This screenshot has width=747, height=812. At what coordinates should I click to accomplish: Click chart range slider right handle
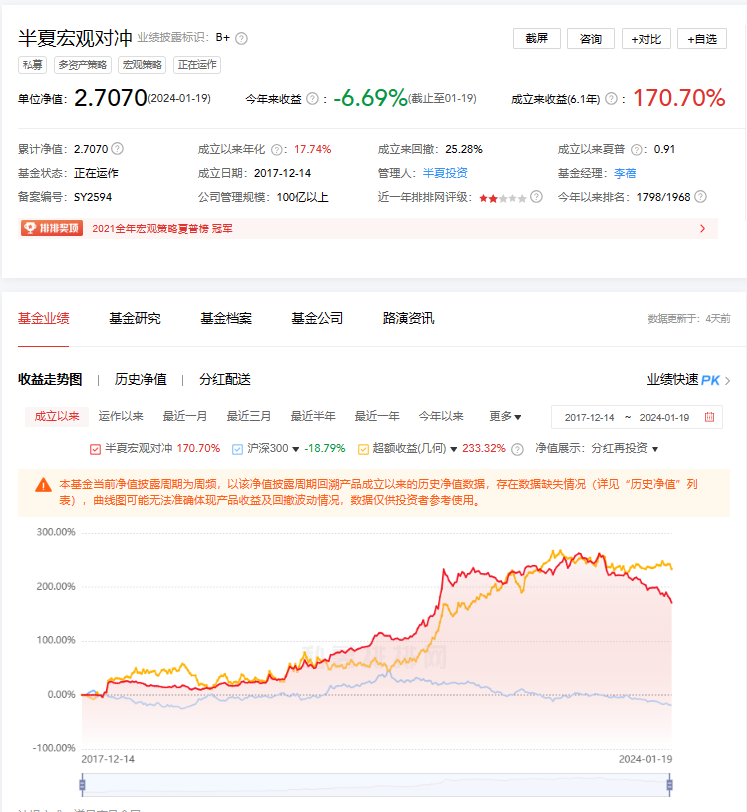[x=669, y=785]
